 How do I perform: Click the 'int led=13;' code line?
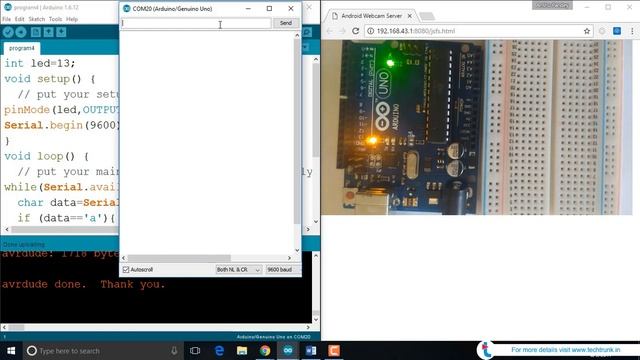click(40, 63)
